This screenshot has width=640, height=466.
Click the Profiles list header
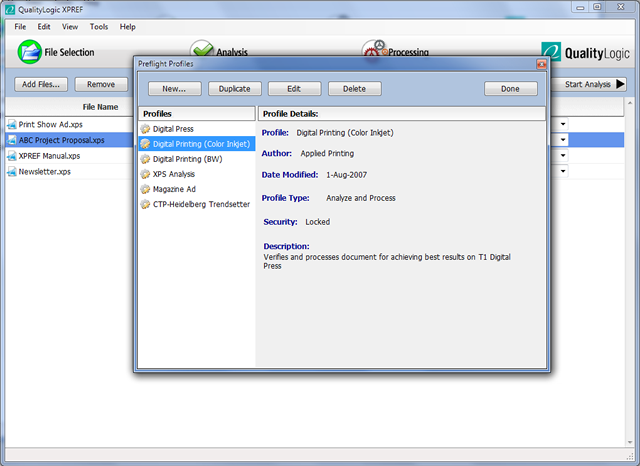(x=197, y=114)
